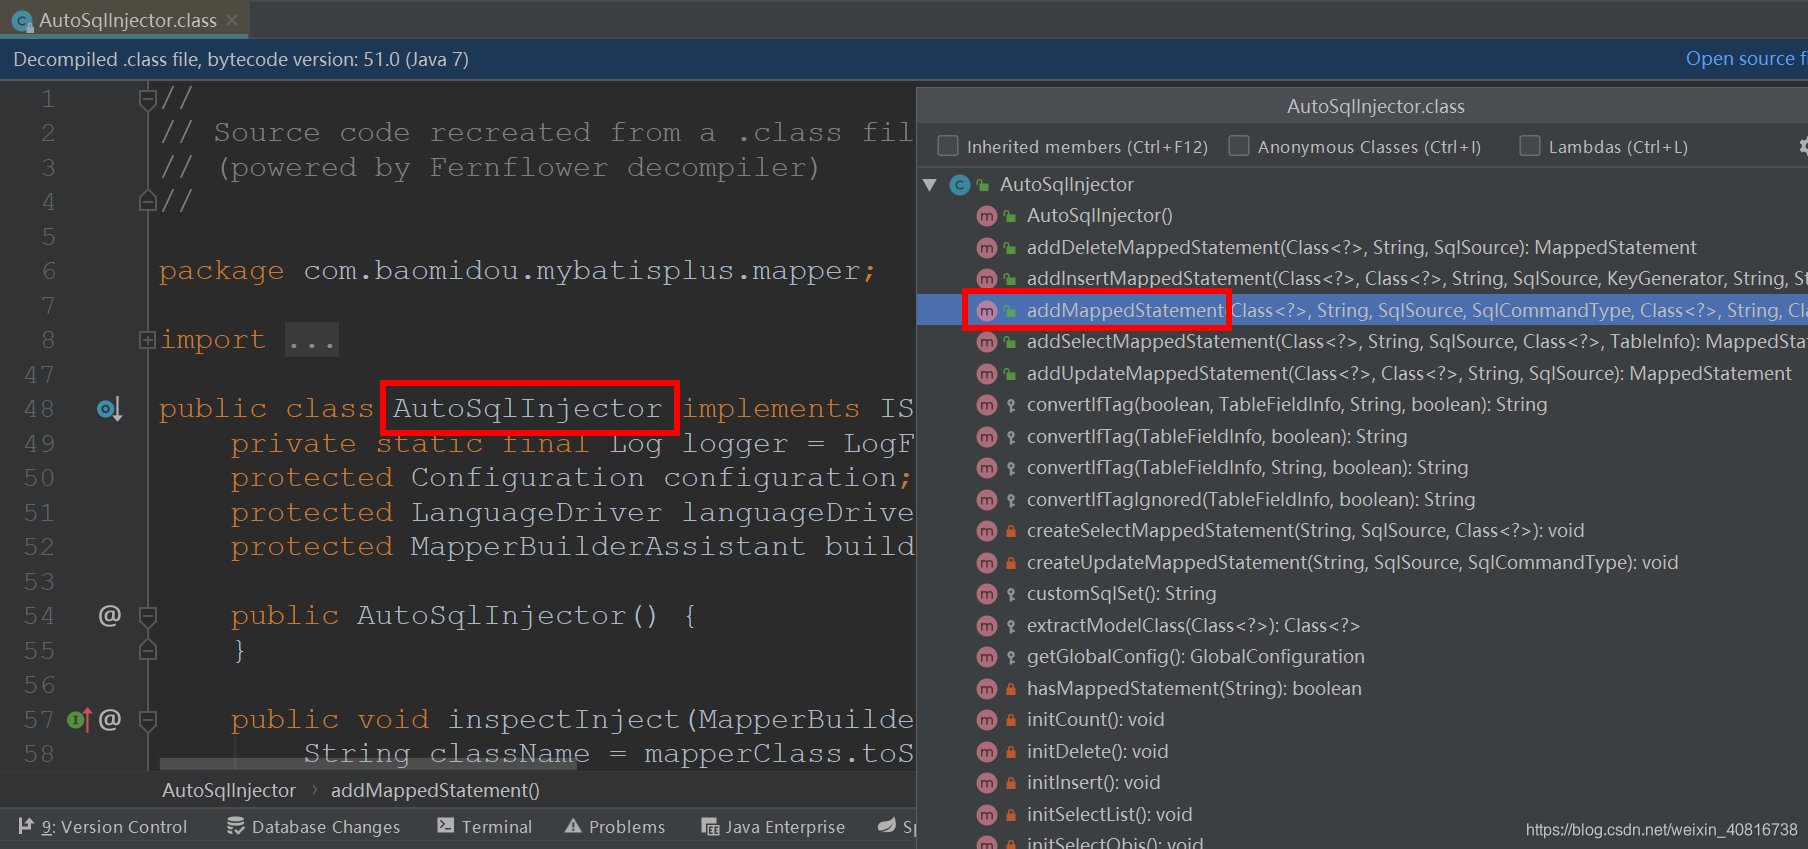Toggle Anonymous Classes checkbox
Viewport: 1808px width, 849px height.
[1239, 146]
